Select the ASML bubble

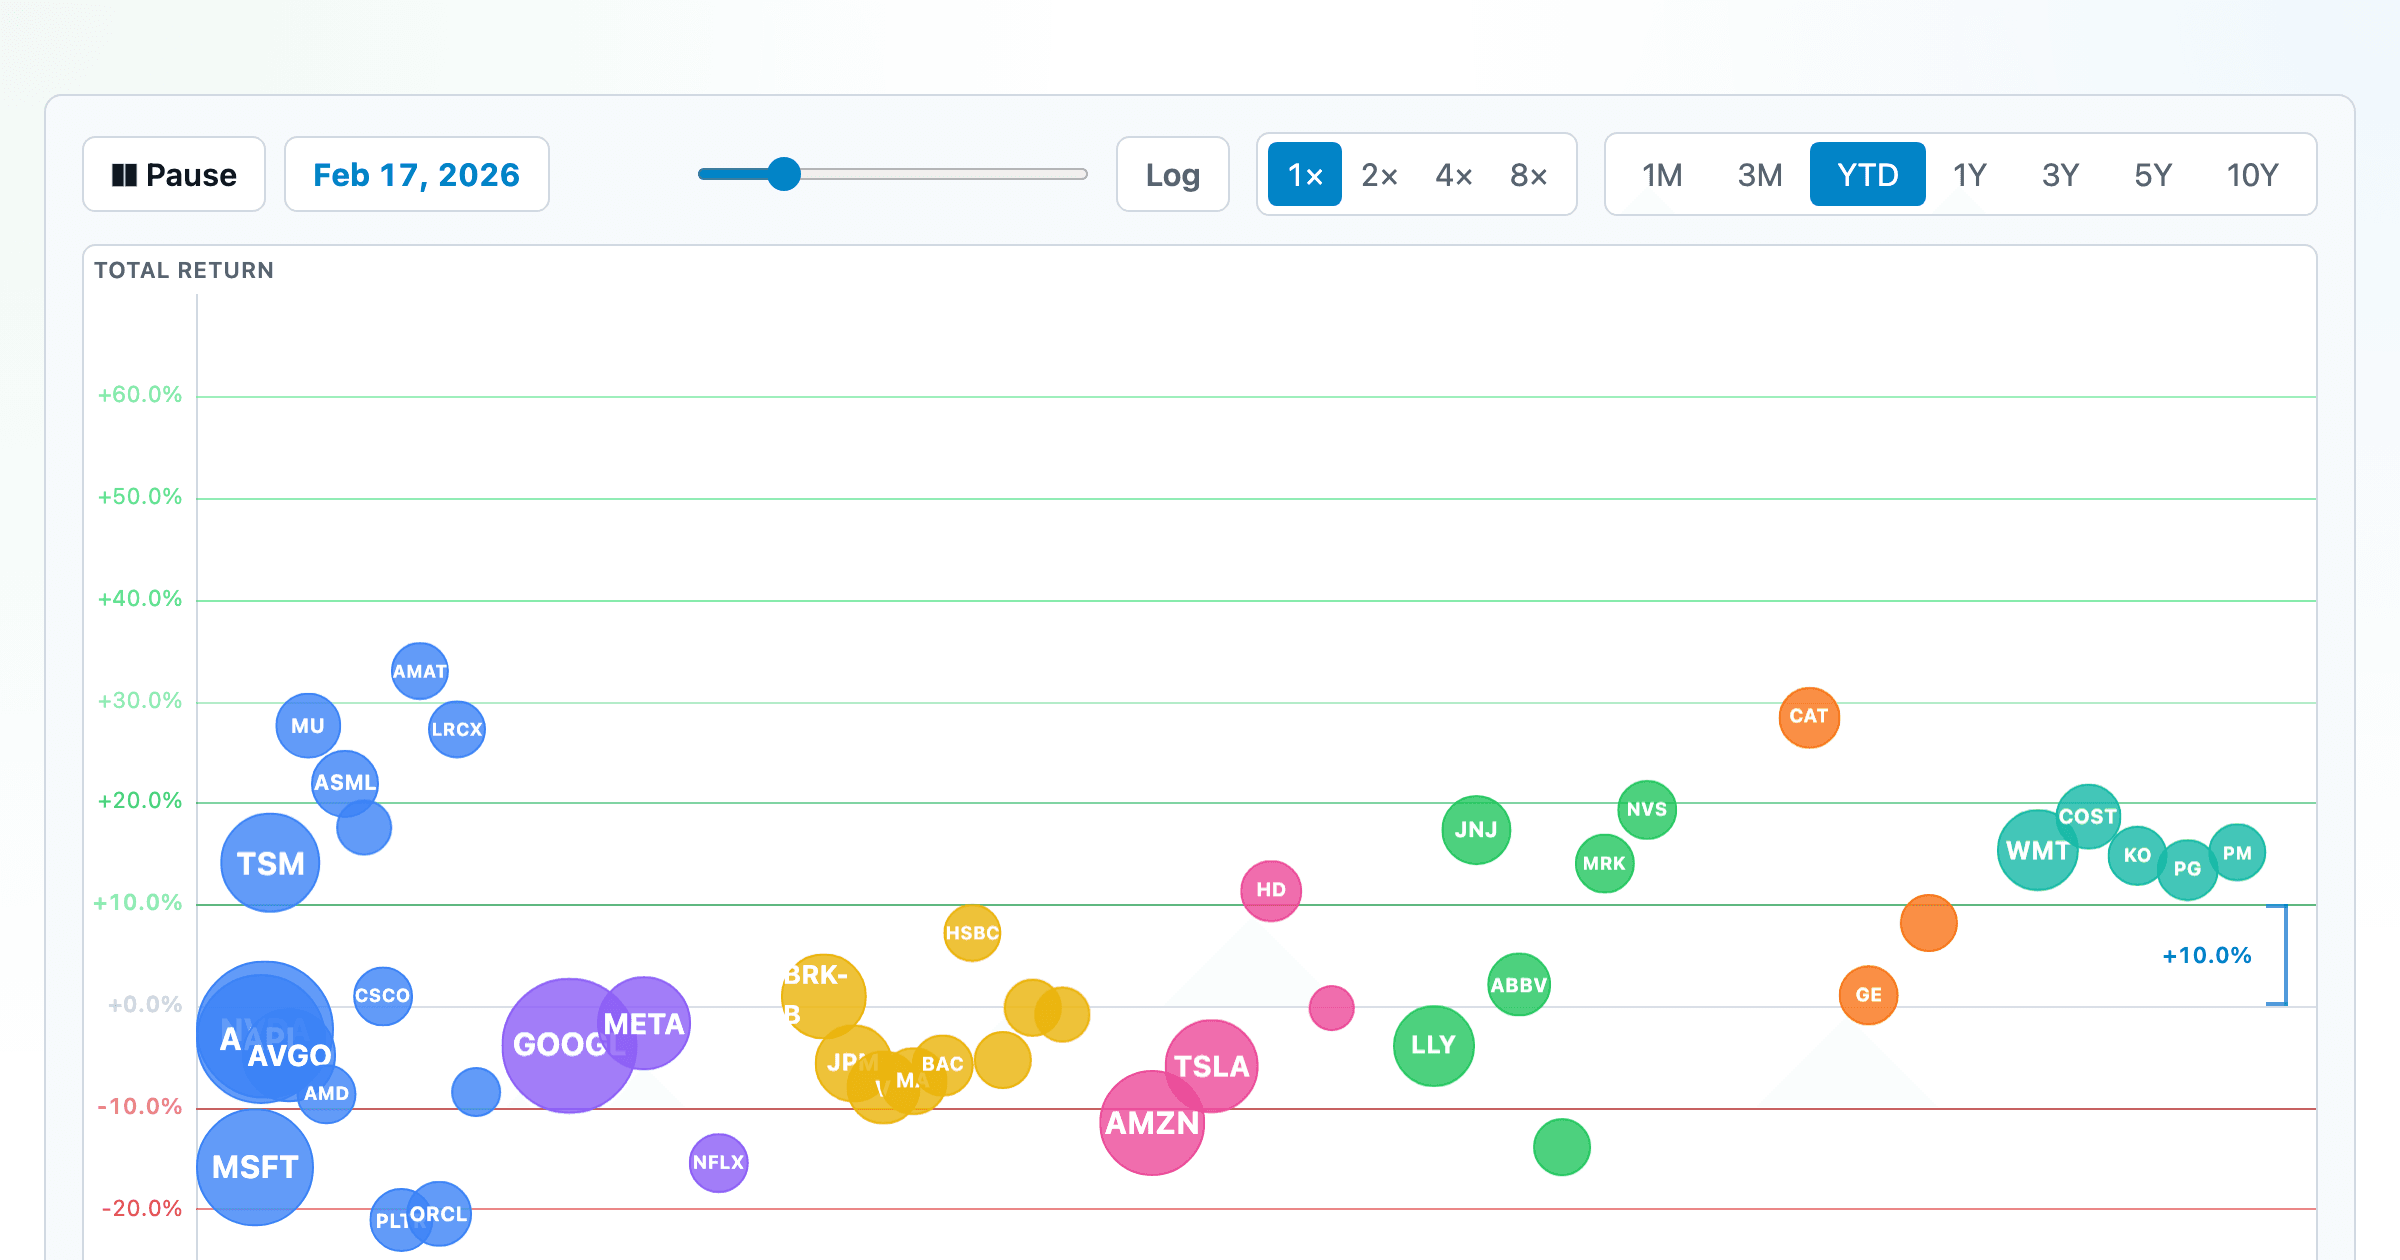point(345,783)
